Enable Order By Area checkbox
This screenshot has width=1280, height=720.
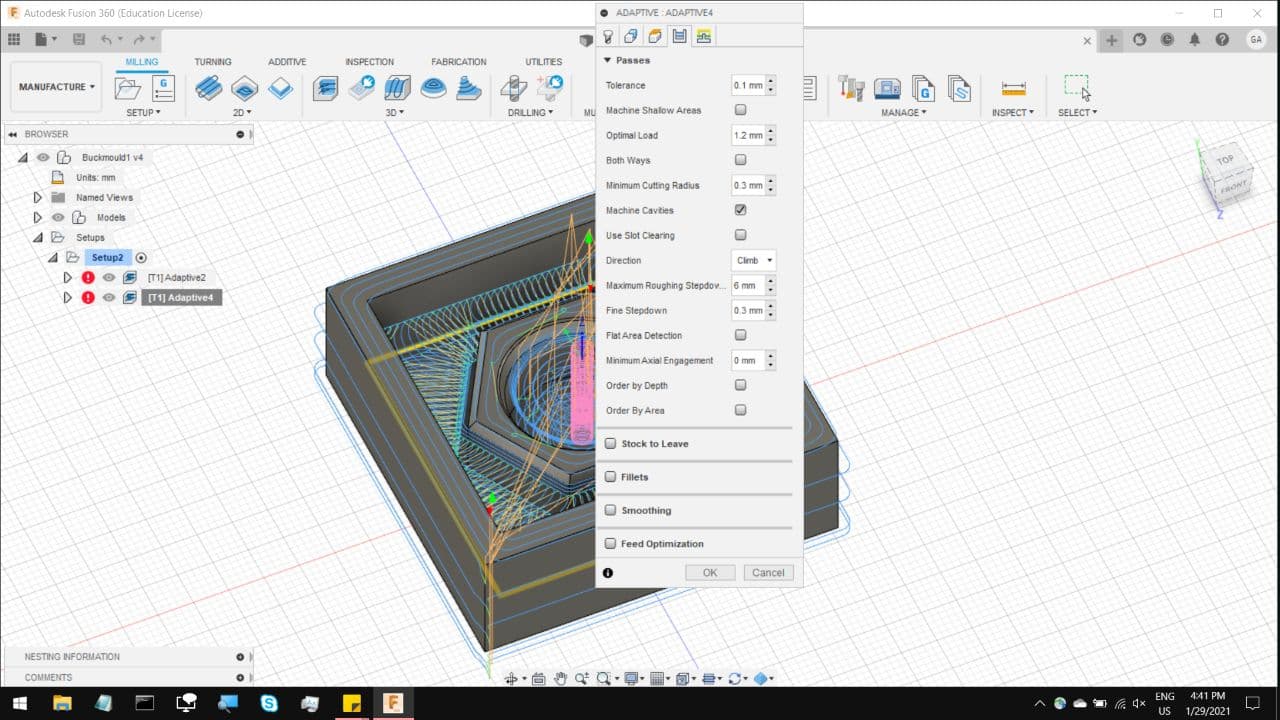coord(740,410)
